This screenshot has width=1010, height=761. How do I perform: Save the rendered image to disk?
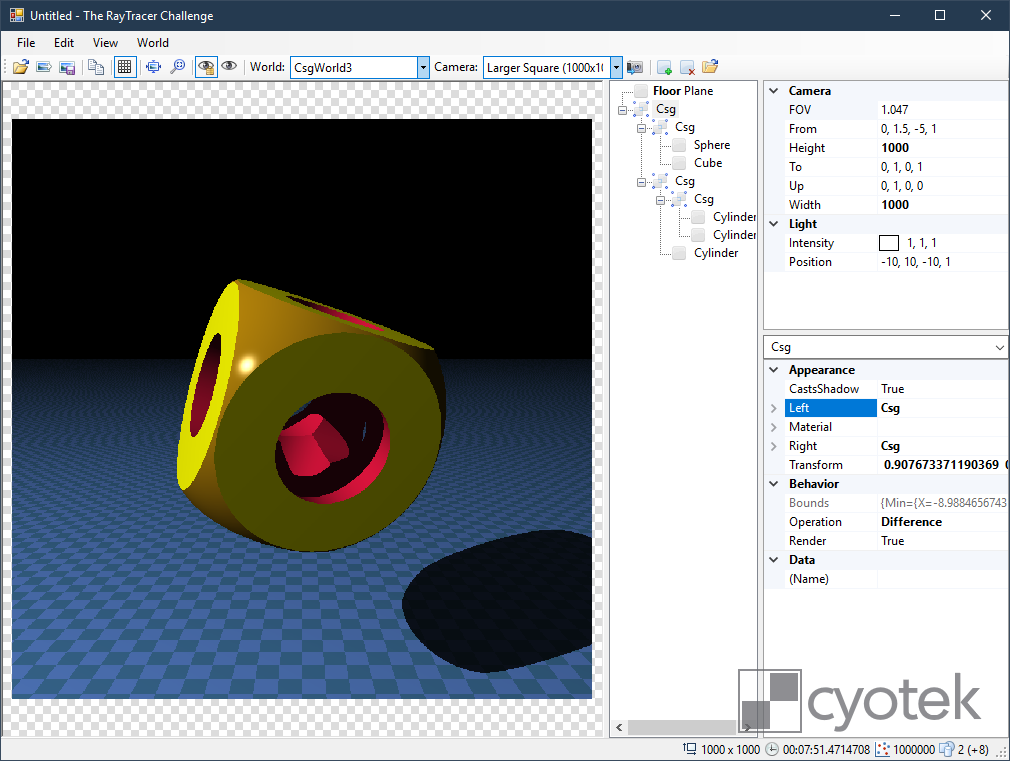pyautogui.click(x=67, y=67)
